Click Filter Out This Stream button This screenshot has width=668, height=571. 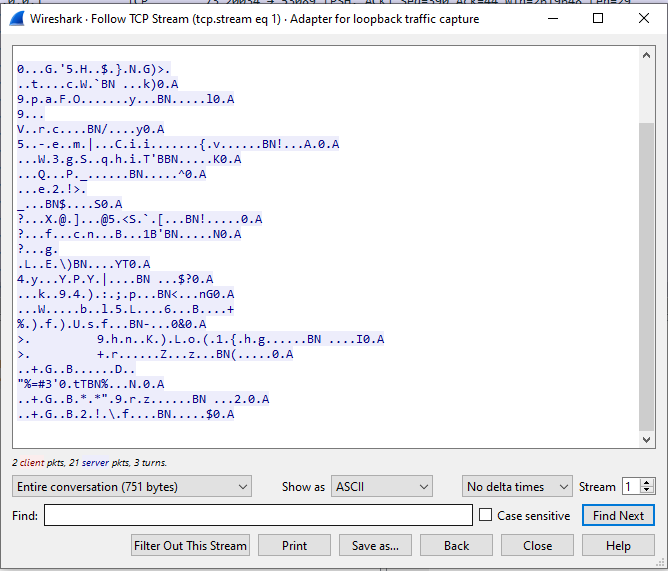click(x=190, y=546)
